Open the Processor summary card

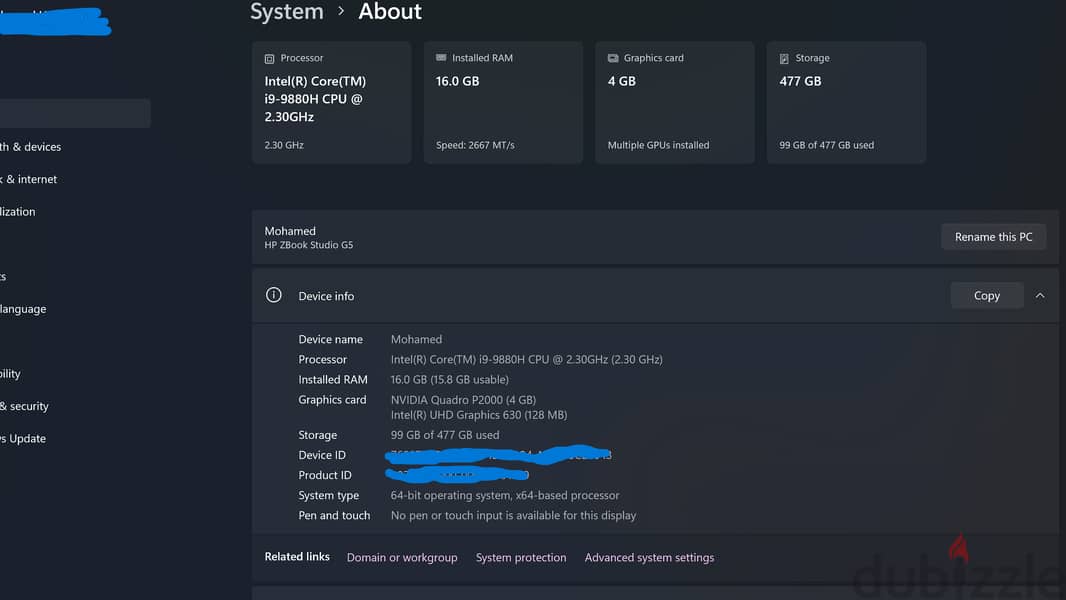331,102
